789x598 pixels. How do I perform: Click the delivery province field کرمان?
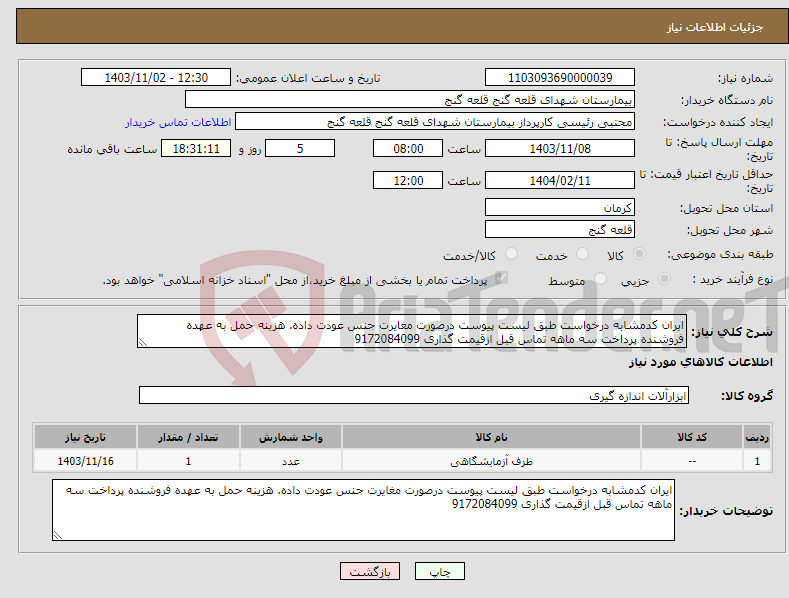(x=560, y=207)
